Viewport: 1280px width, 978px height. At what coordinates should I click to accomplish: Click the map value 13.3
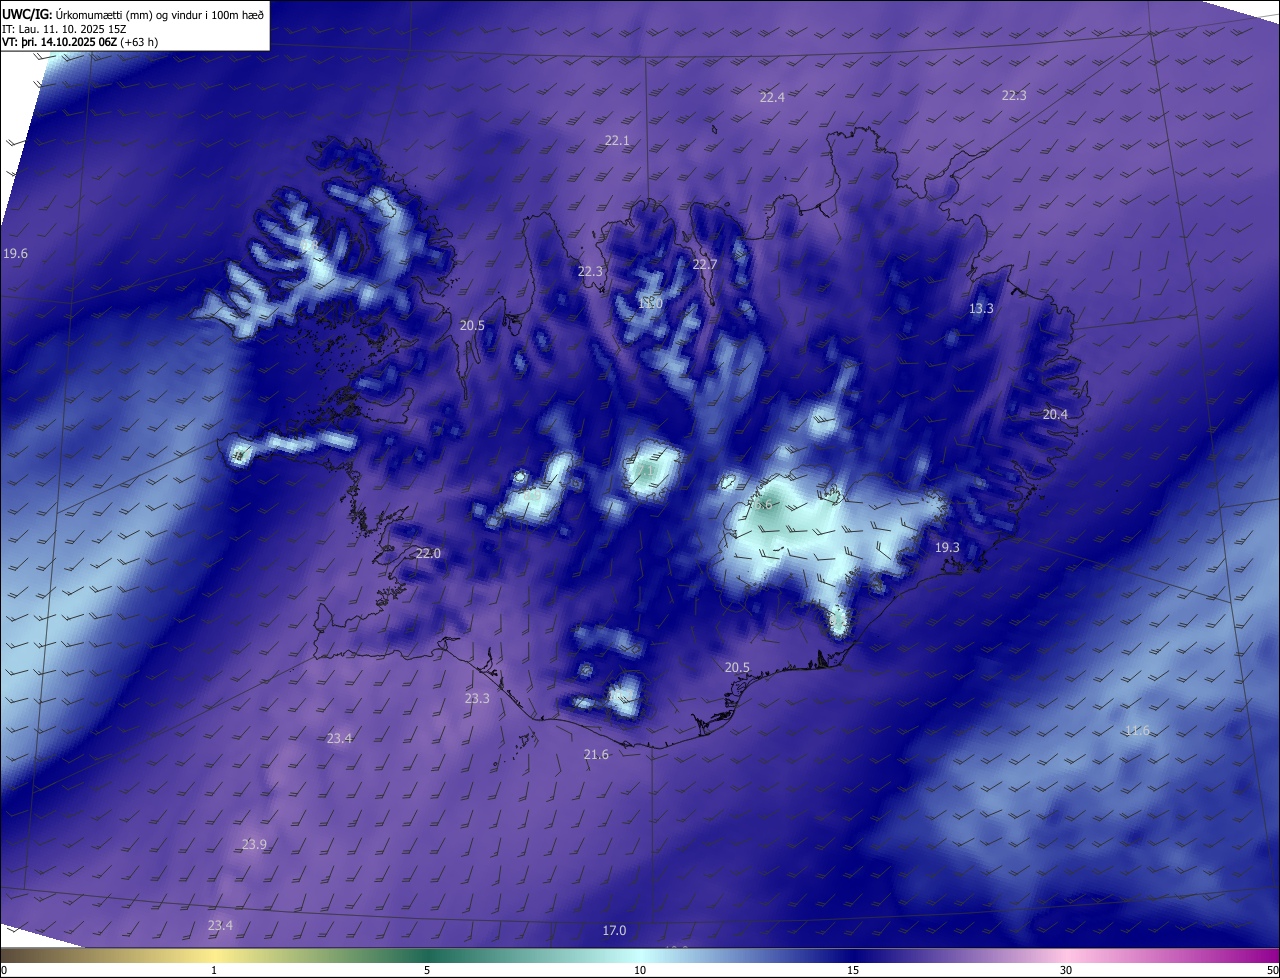click(x=981, y=309)
